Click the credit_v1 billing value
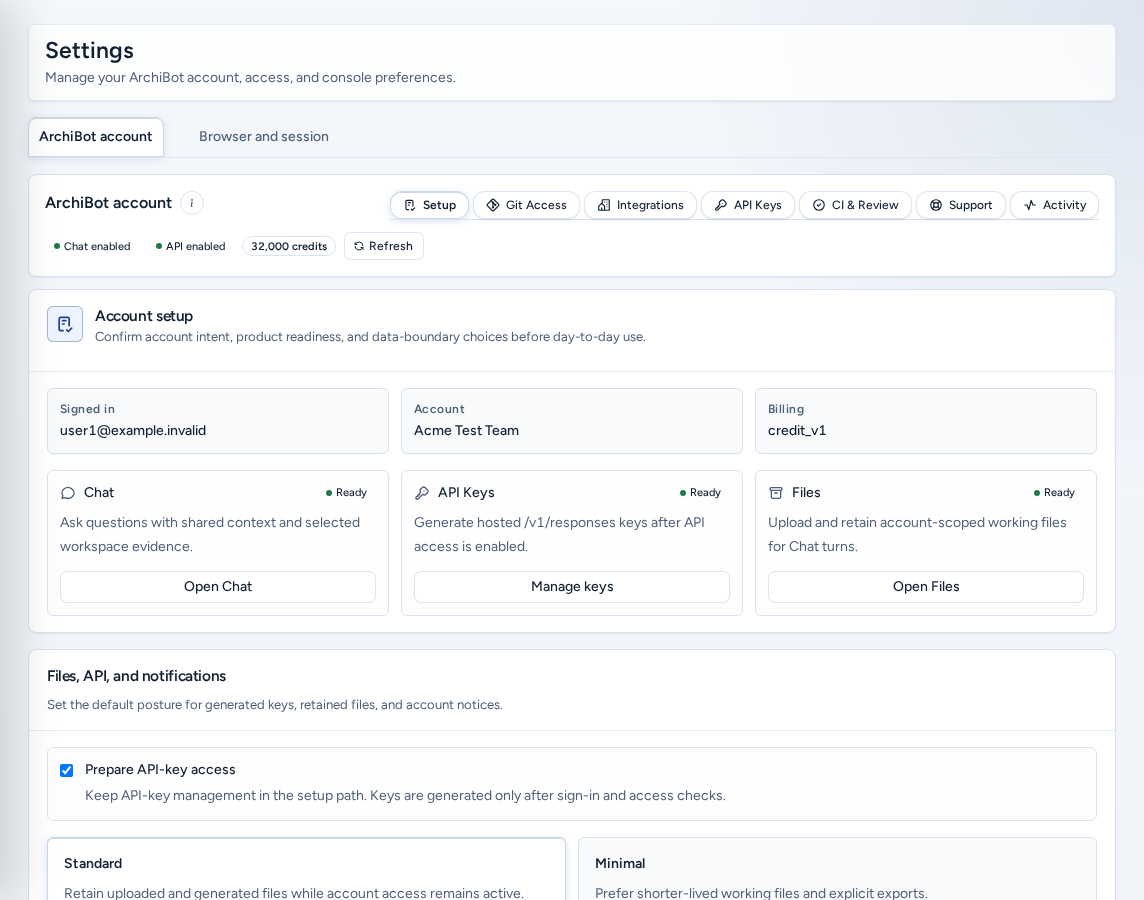The image size is (1144, 900). [797, 431]
